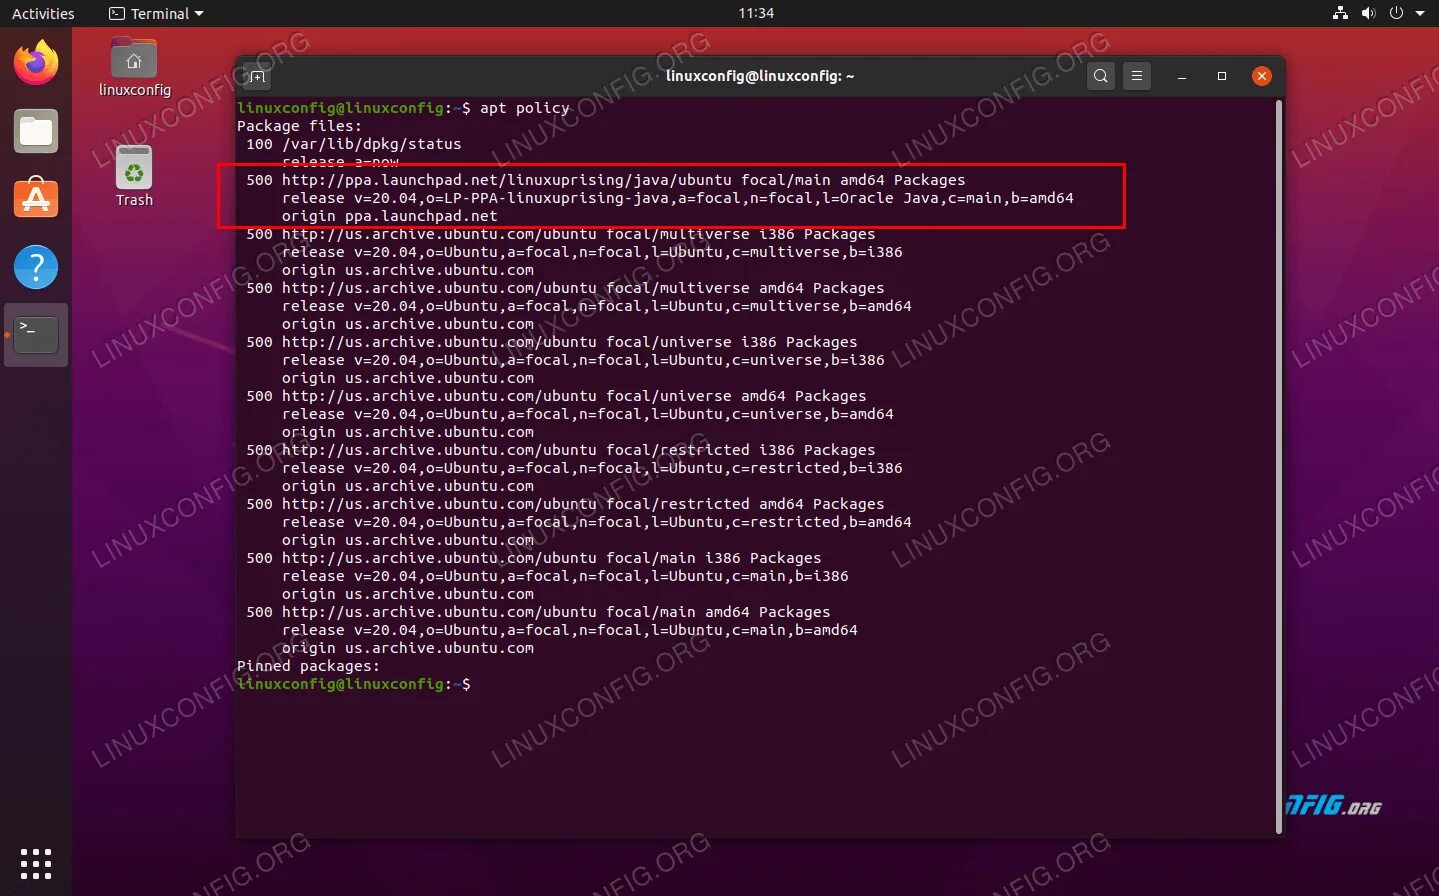This screenshot has height=896, width=1439.
Task: Click the 'apt policy' command text
Action: [x=524, y=108]
